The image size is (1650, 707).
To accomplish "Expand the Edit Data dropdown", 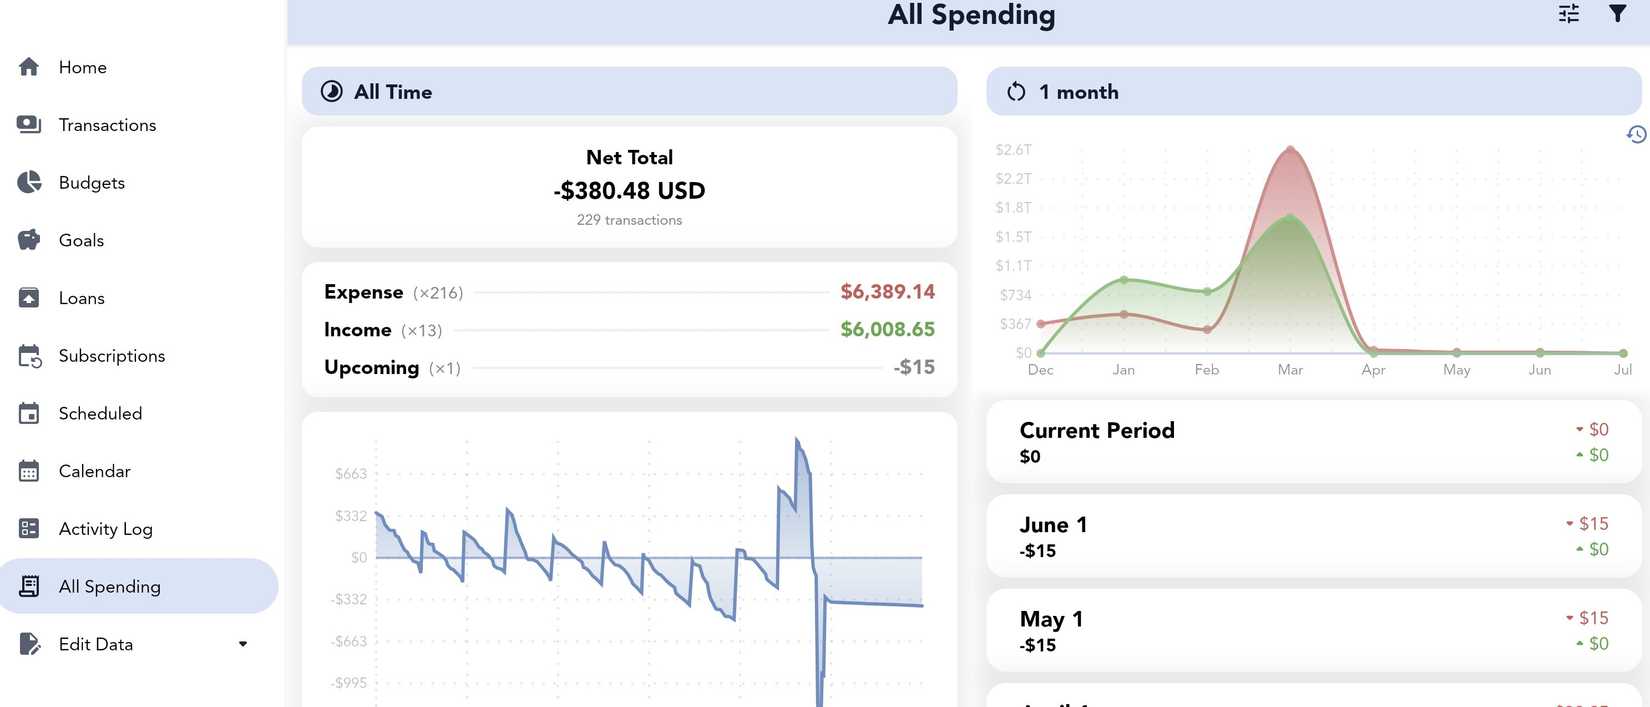I will tap(241, 643).
